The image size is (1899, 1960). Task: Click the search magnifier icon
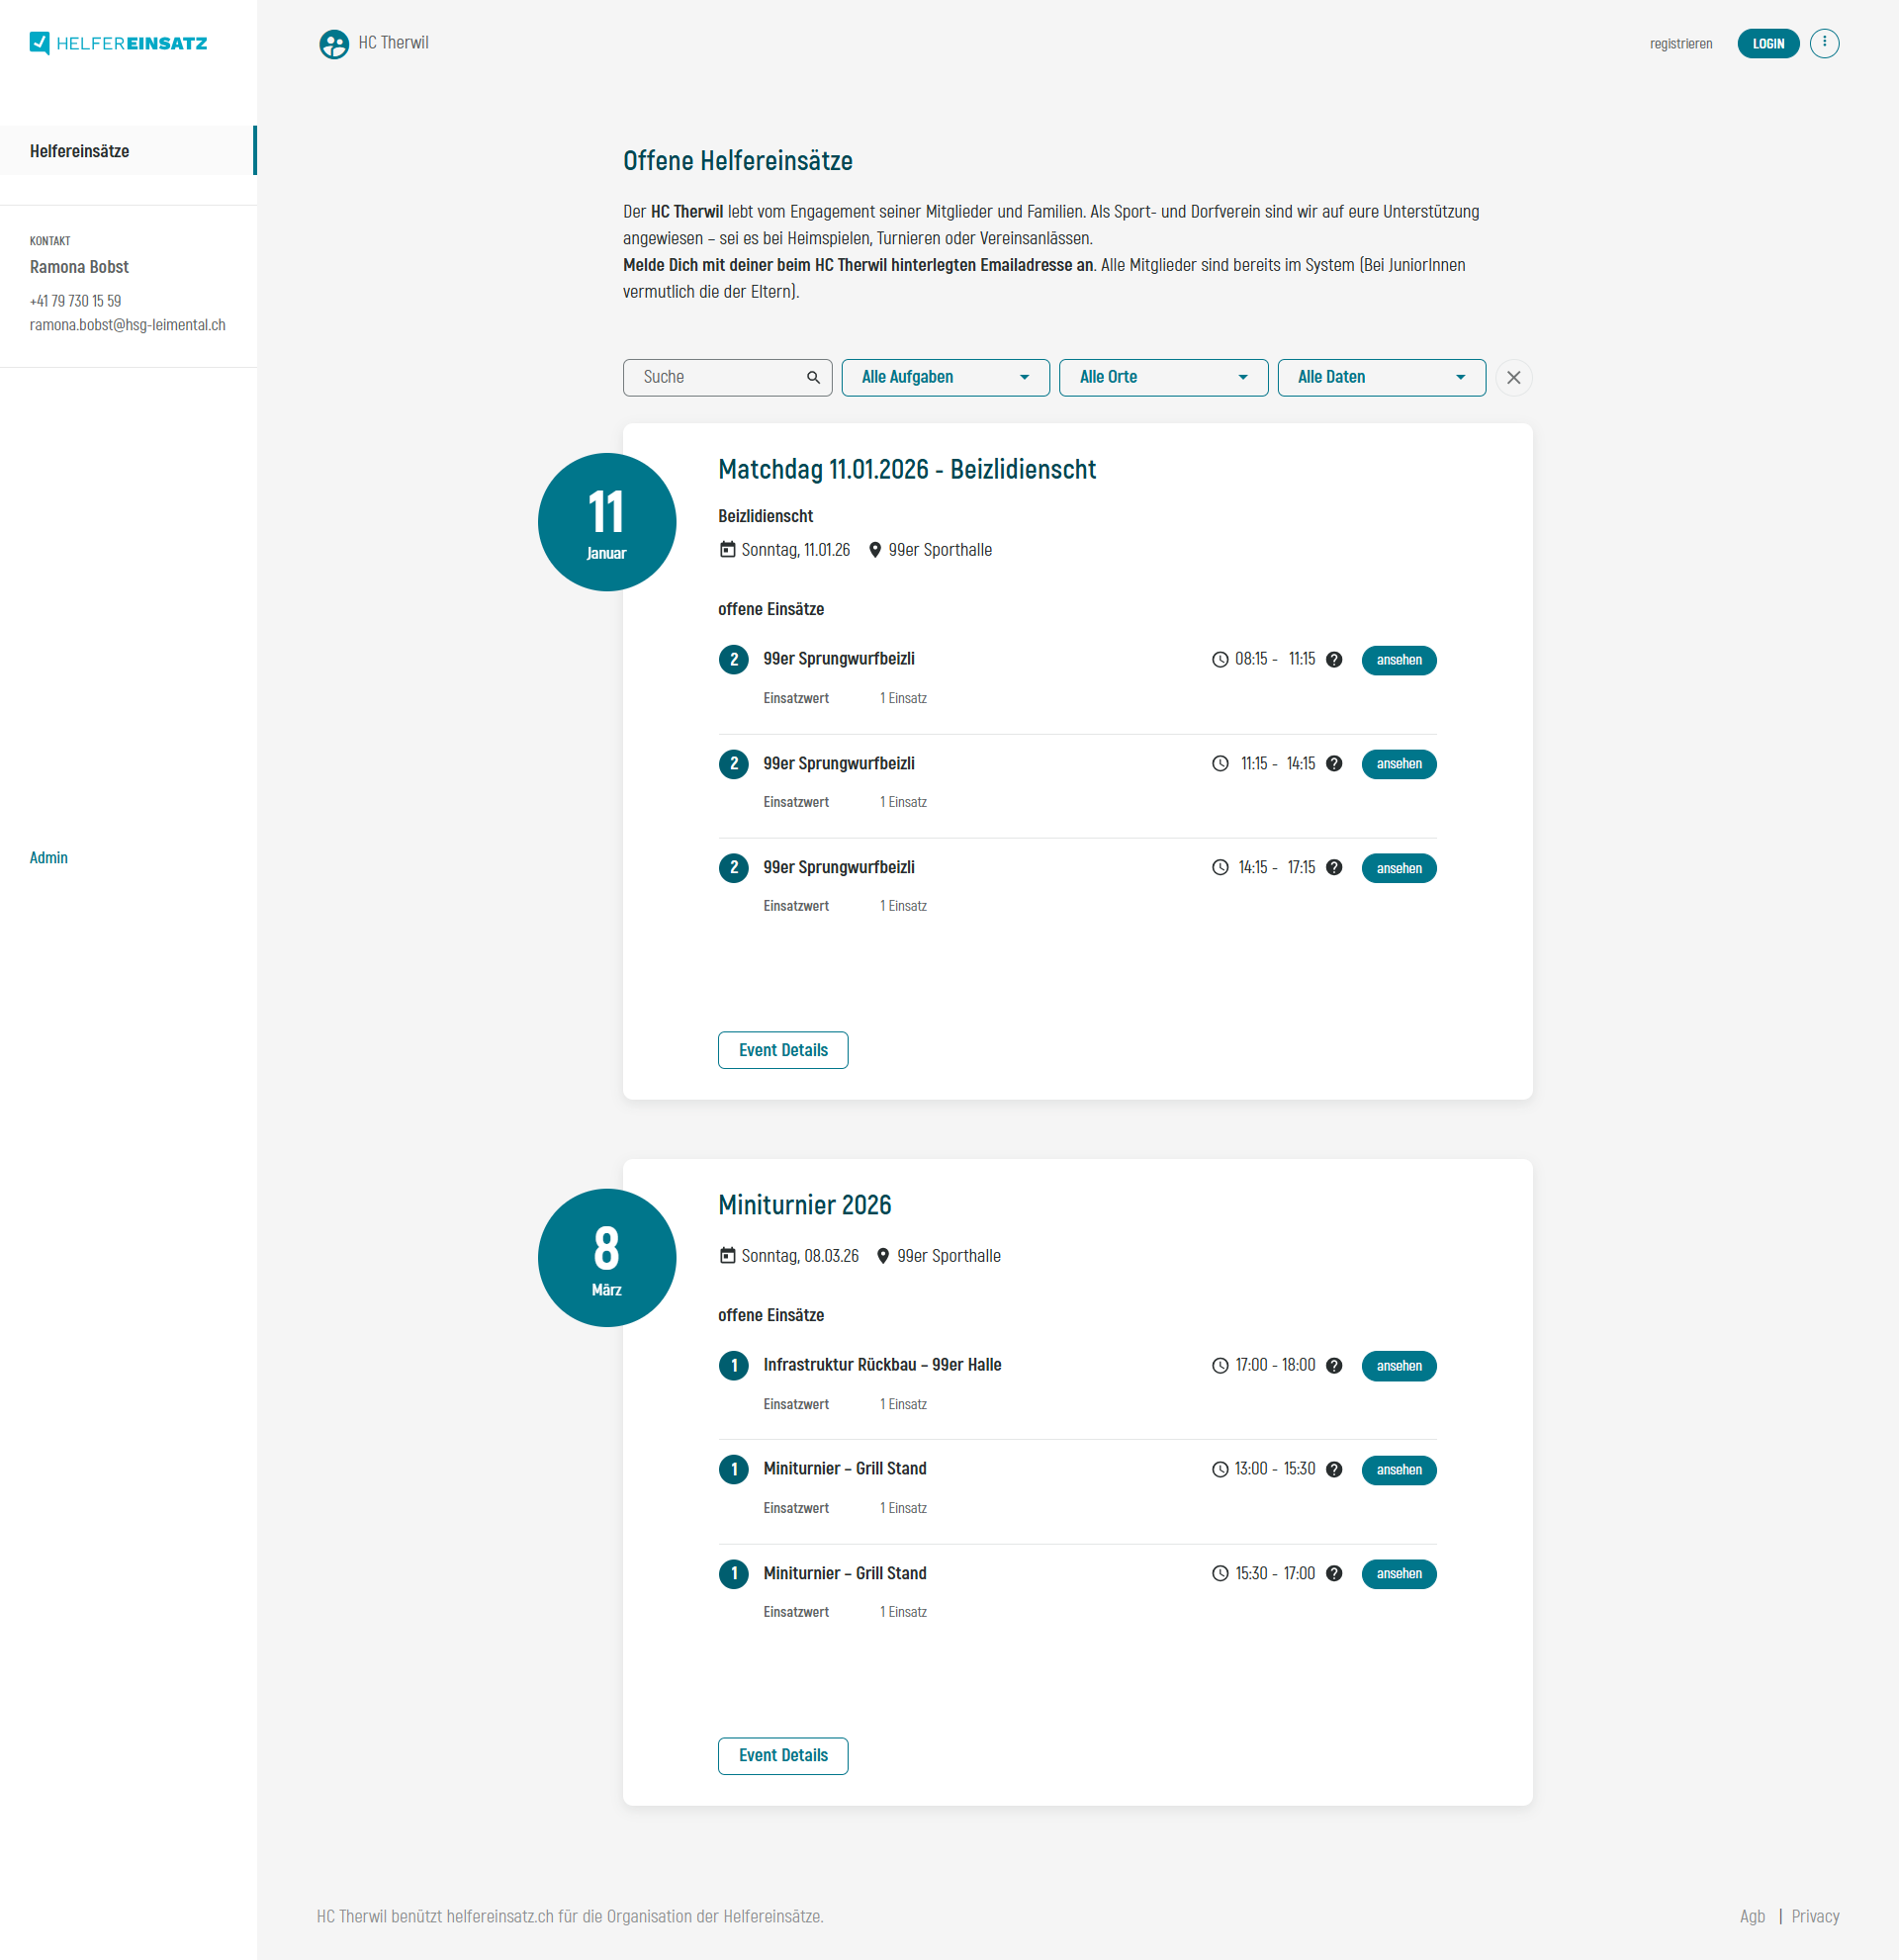(x=813, y=377)
